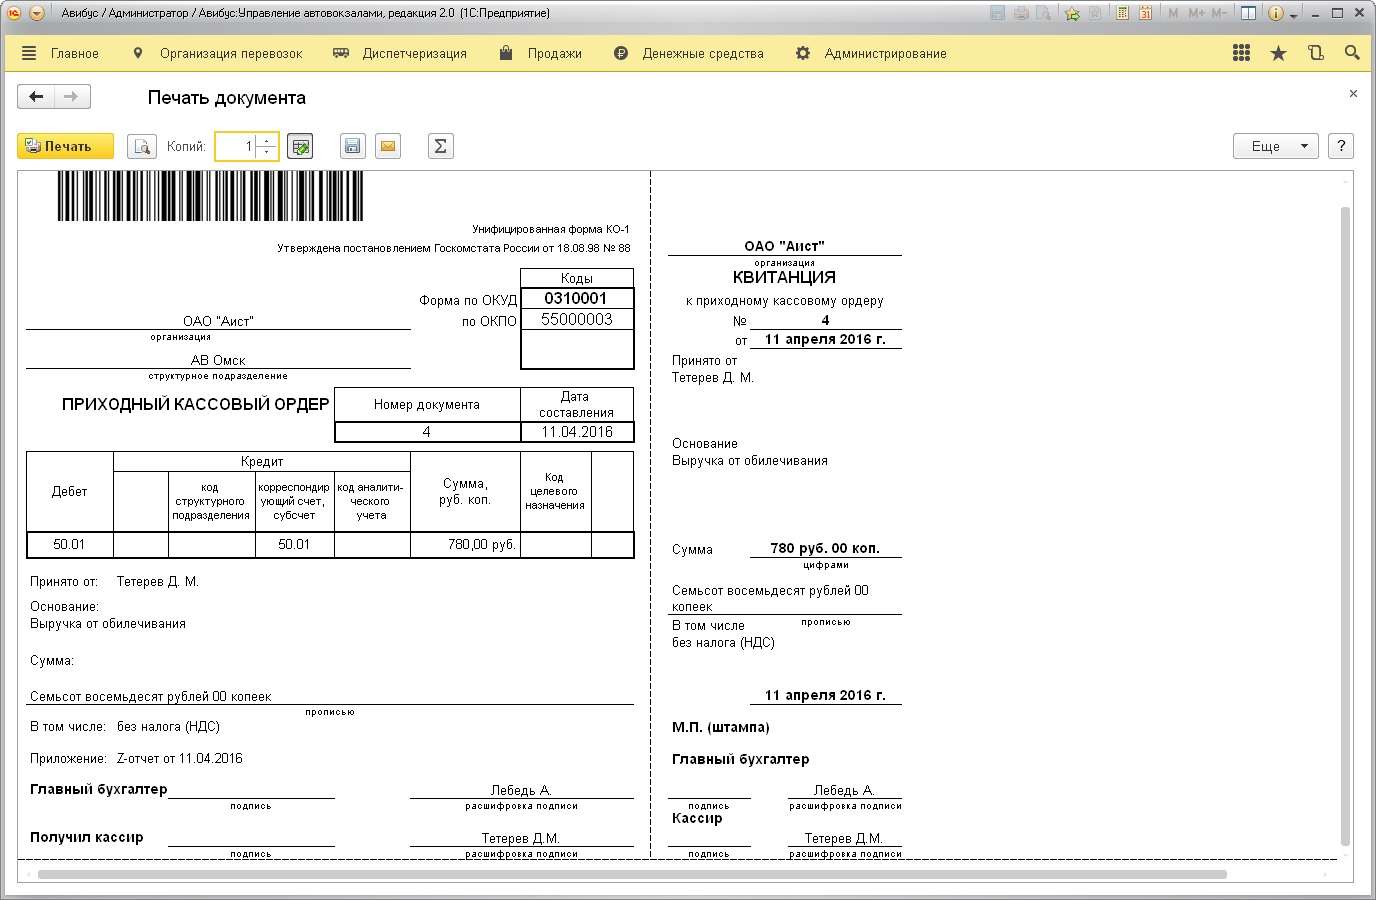Click the search magnifier icon
This screenshot has width=1376, height=900.
(1352, 54)
